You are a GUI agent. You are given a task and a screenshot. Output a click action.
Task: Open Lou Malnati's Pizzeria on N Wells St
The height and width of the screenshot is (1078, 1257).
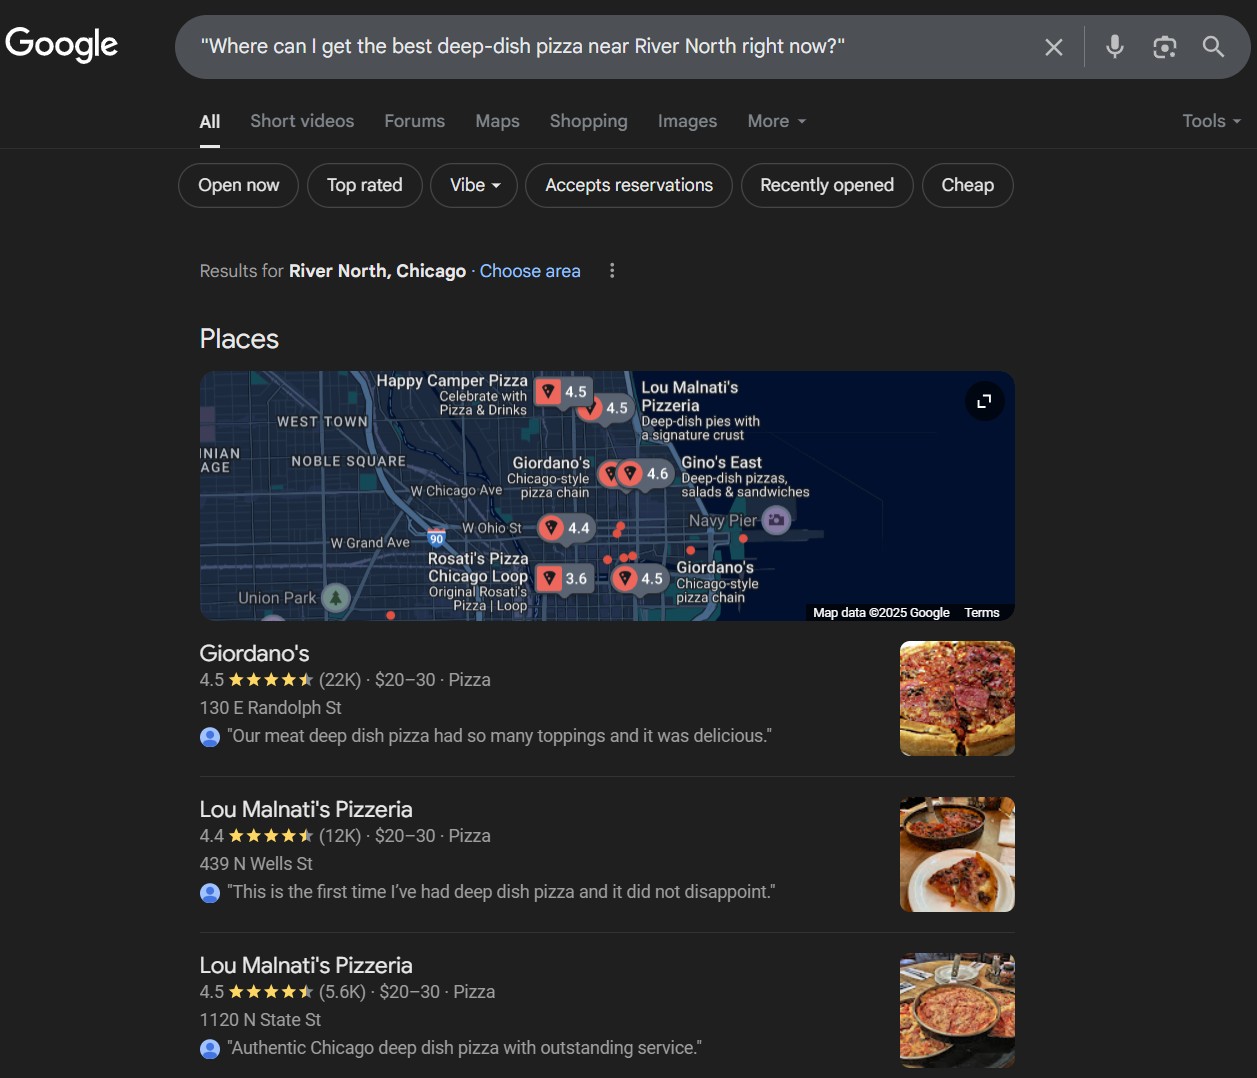(306, 809)
